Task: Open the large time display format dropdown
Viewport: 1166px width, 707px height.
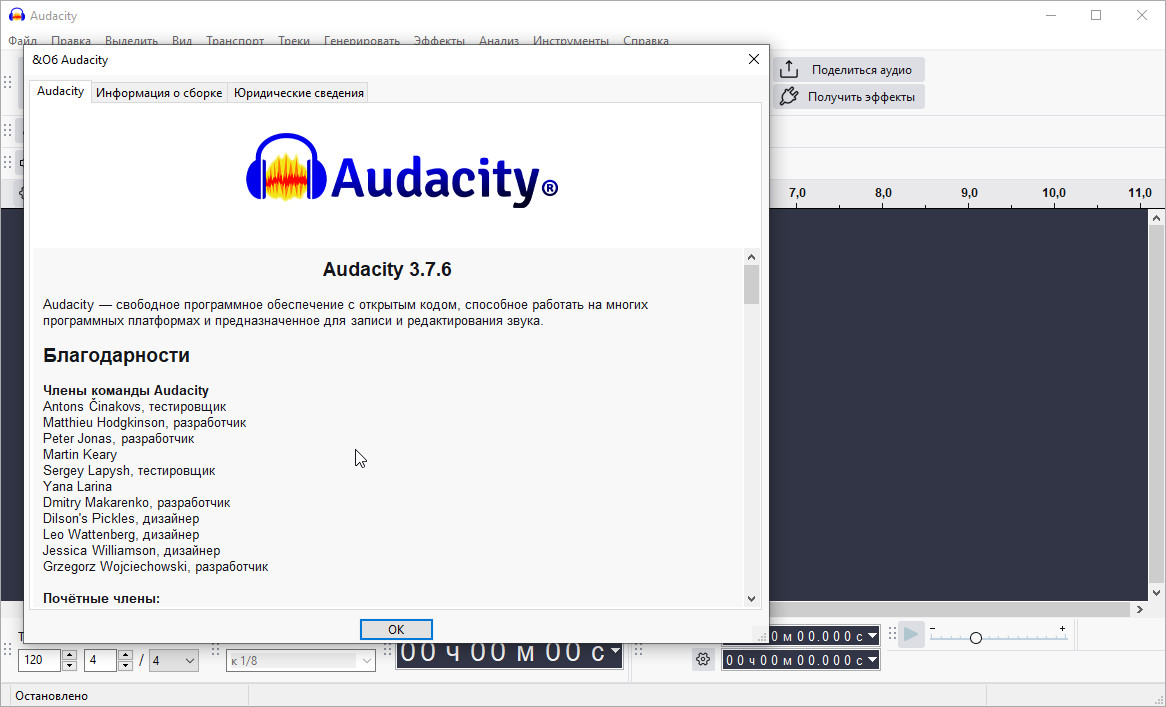Action: 614,652
